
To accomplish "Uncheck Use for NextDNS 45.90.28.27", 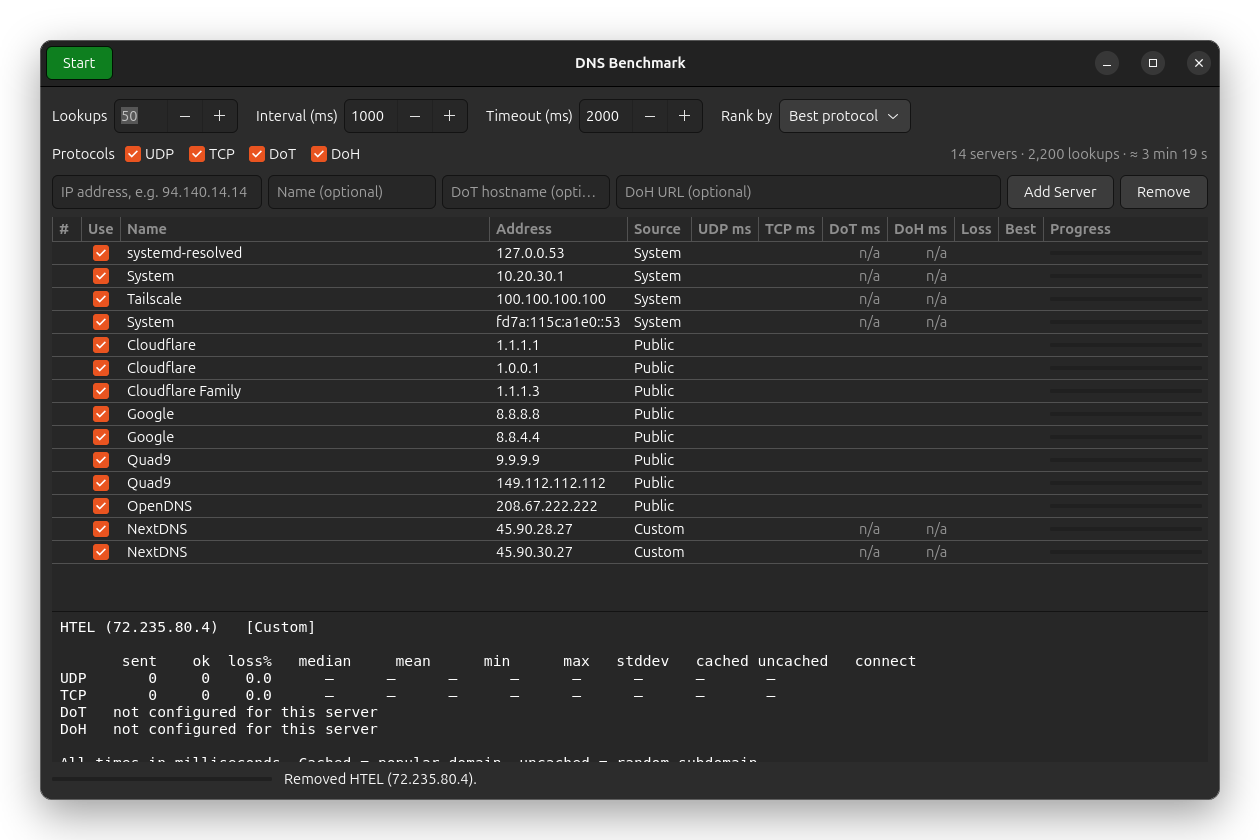I will click(x=101, y=529).
